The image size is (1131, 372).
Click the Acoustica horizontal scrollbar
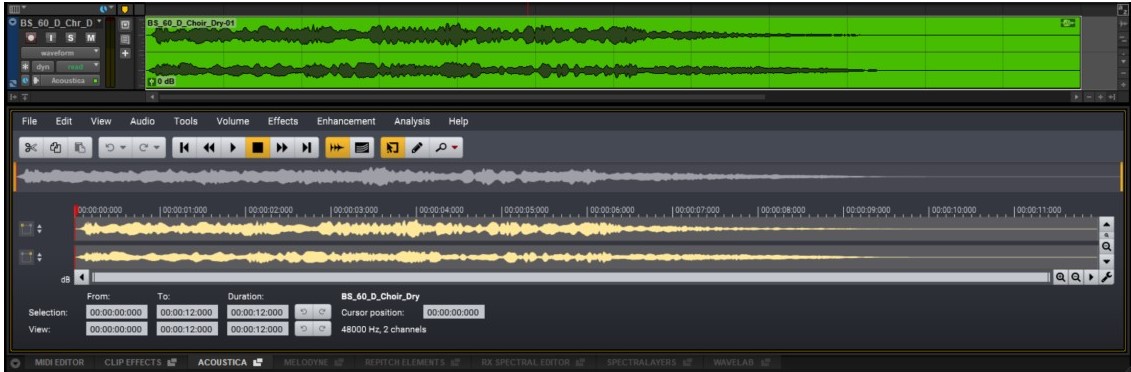(570, 278)
